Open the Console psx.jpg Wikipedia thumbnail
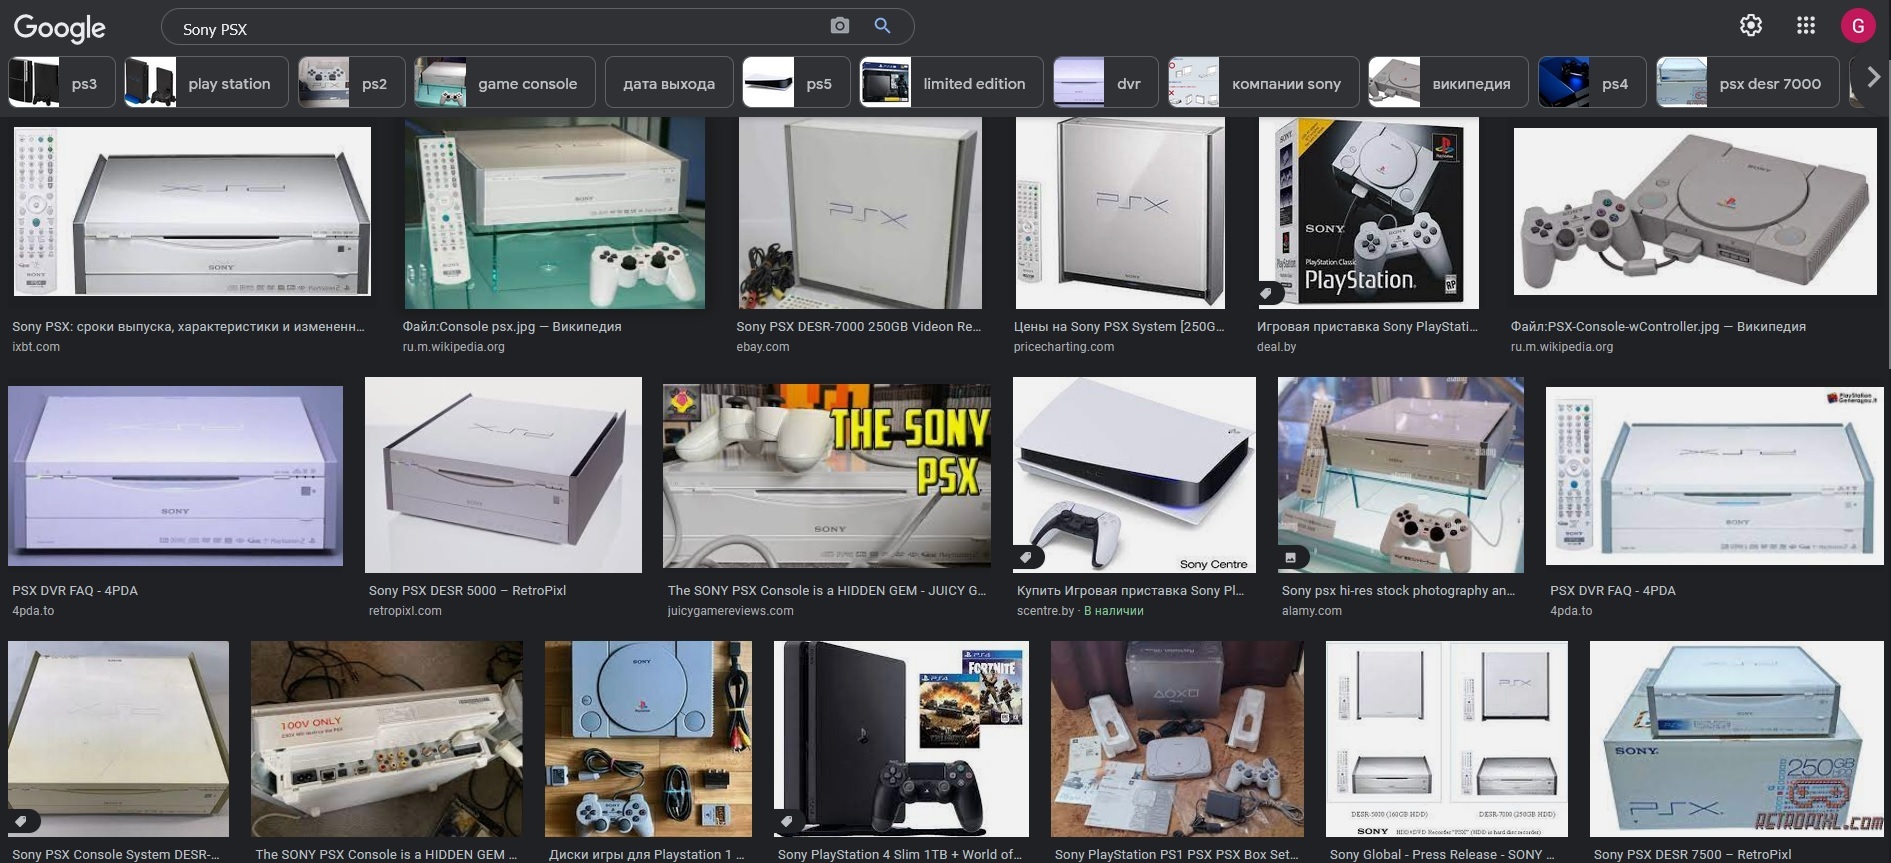 [x=554, y=213]
